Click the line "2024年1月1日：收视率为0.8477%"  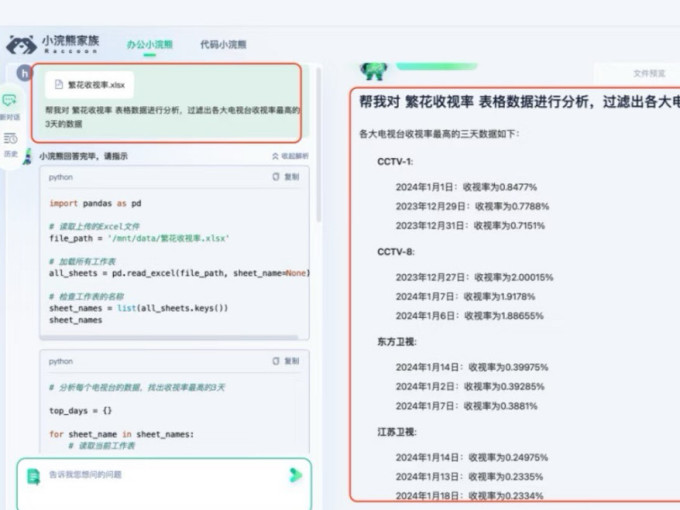click(466, 187)
